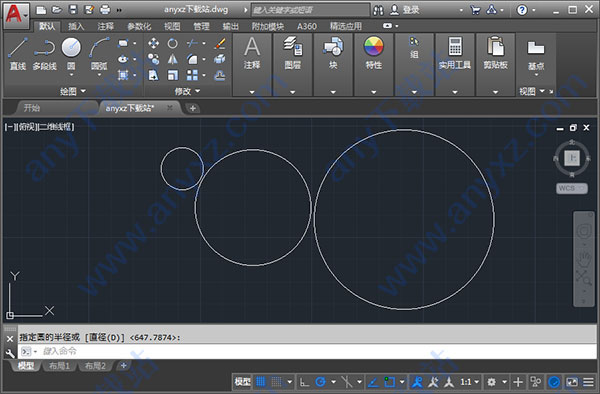Click the Ellipse draw tool icon
Image resolution: width=600 pixels, height=394 pixels.
click(123, 59)
